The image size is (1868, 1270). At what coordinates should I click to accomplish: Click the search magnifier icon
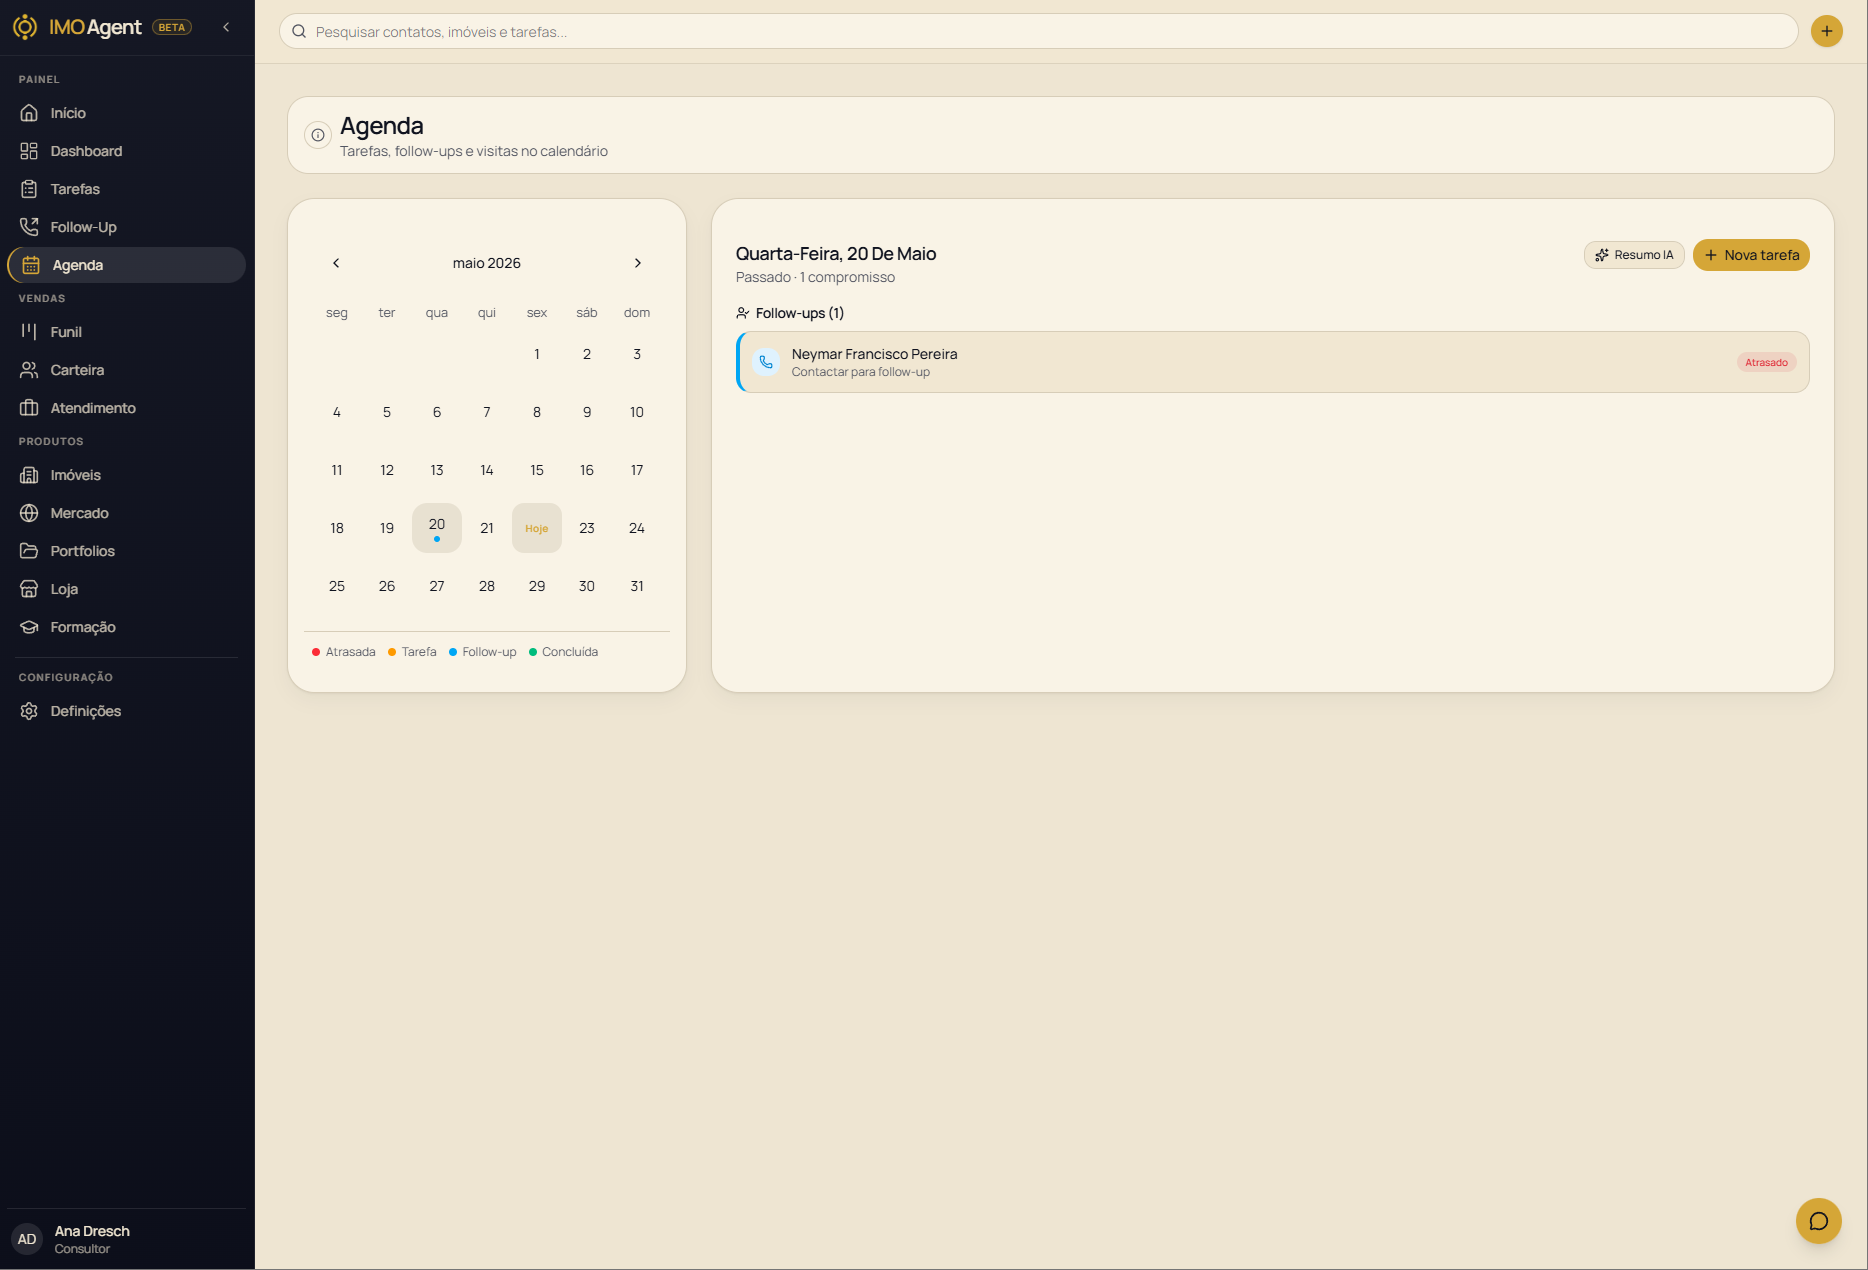pyautogui.click(x=299, y=32)
